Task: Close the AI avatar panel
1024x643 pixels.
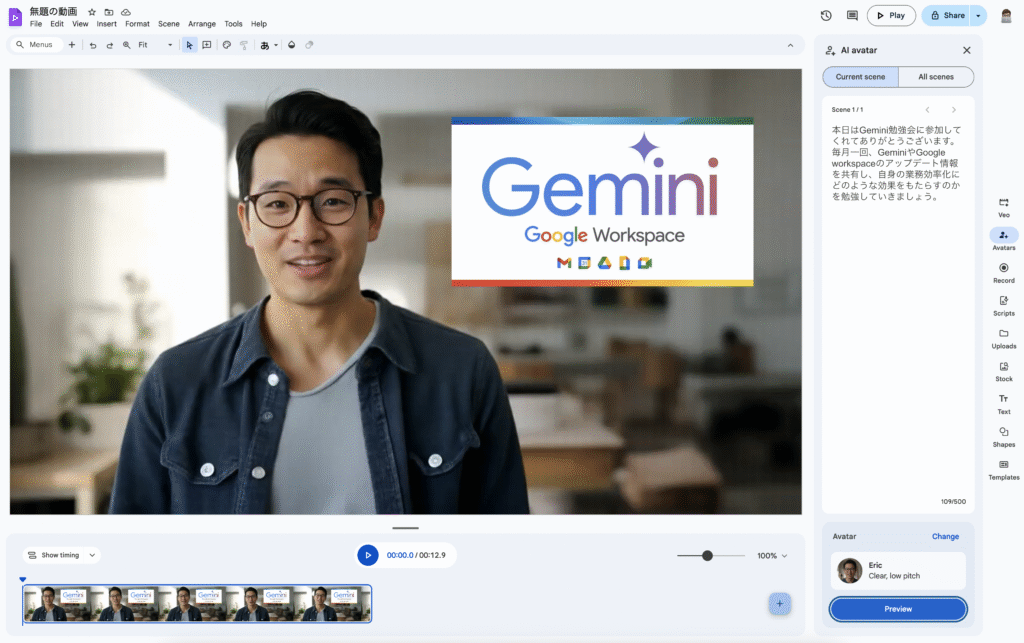Action: tap(967, 50)
